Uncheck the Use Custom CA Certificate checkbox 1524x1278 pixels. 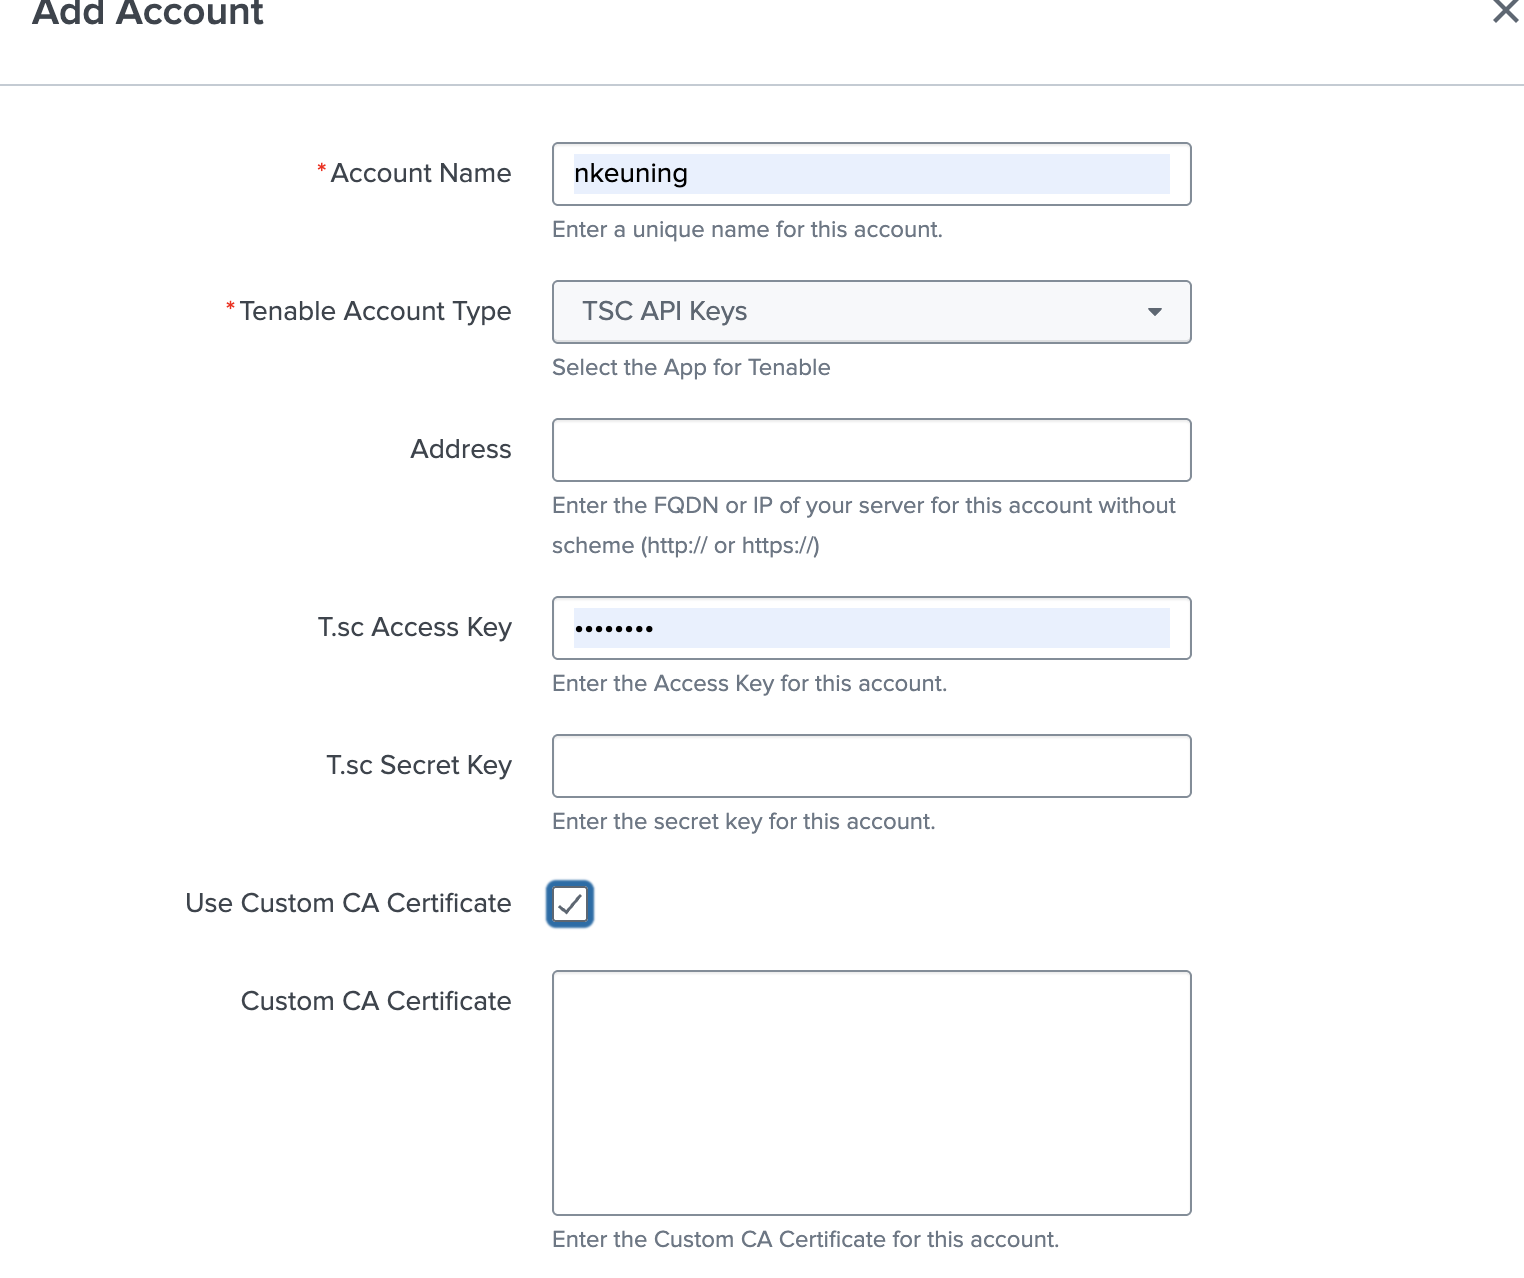pos(570,904)
